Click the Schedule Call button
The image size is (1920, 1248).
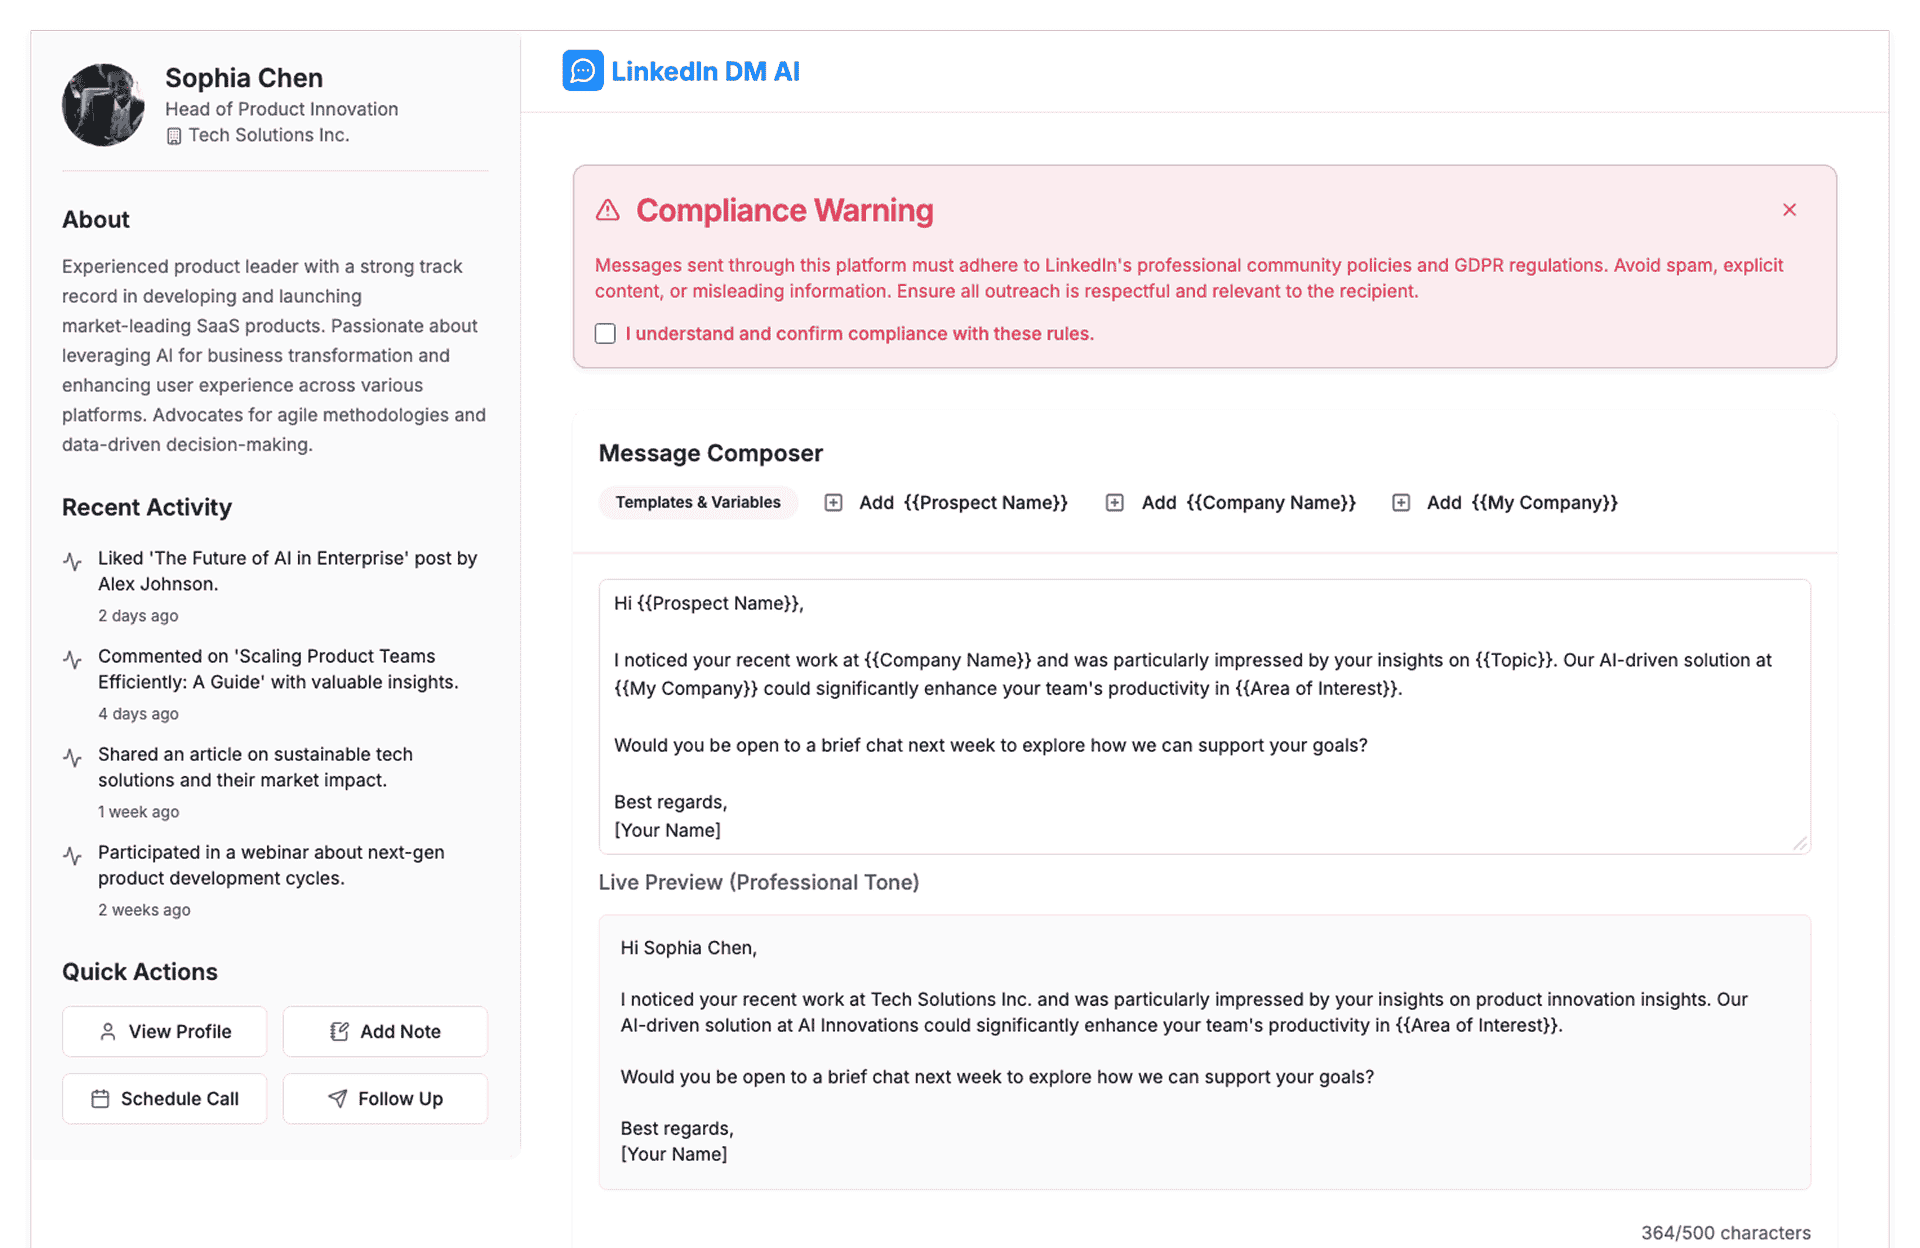pyautogui.click(x=164, y=1098)
